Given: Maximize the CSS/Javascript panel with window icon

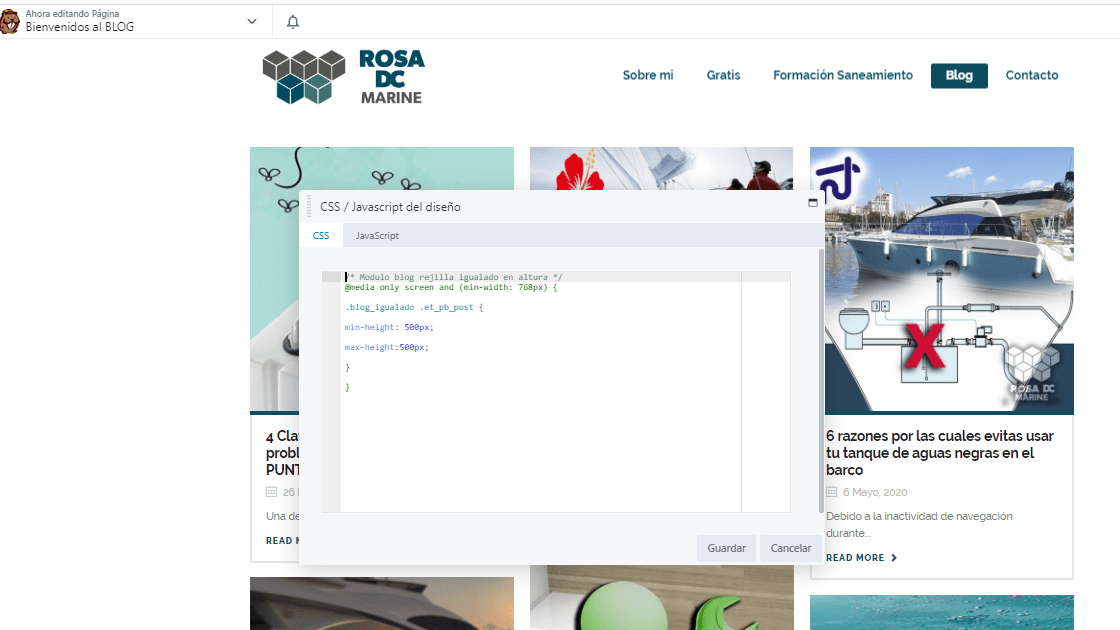Looking at the screenshot, I should coord(813,203).
